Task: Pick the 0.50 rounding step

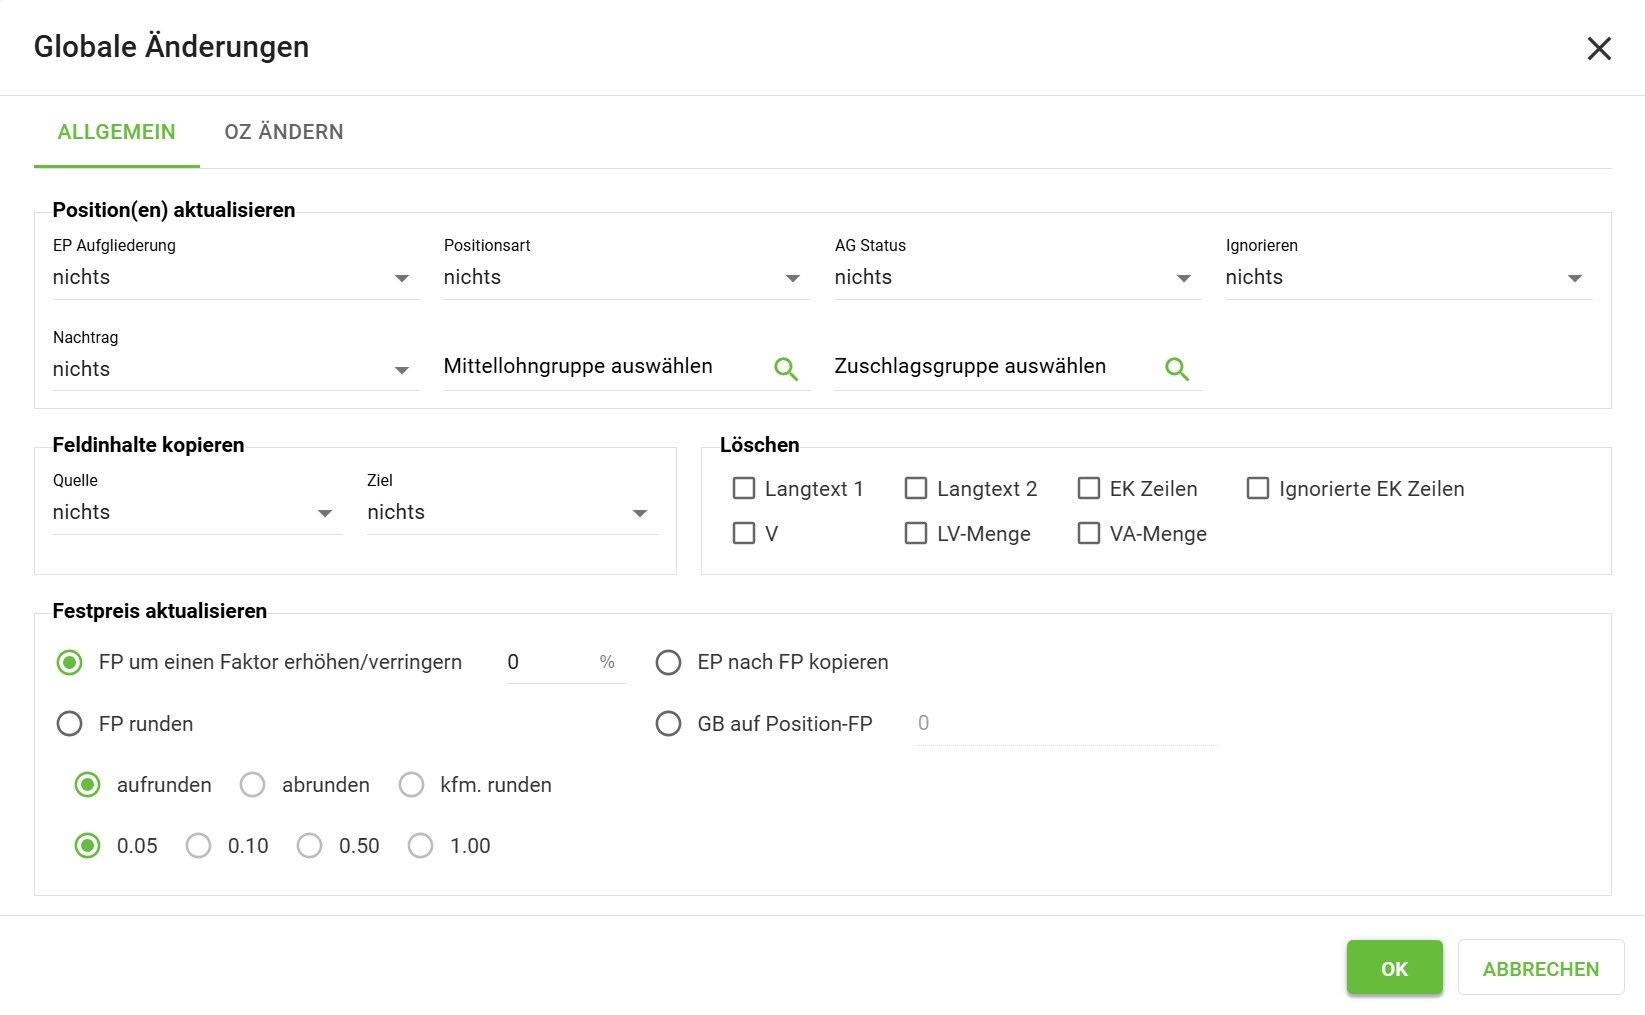Action: click(310, 846)
